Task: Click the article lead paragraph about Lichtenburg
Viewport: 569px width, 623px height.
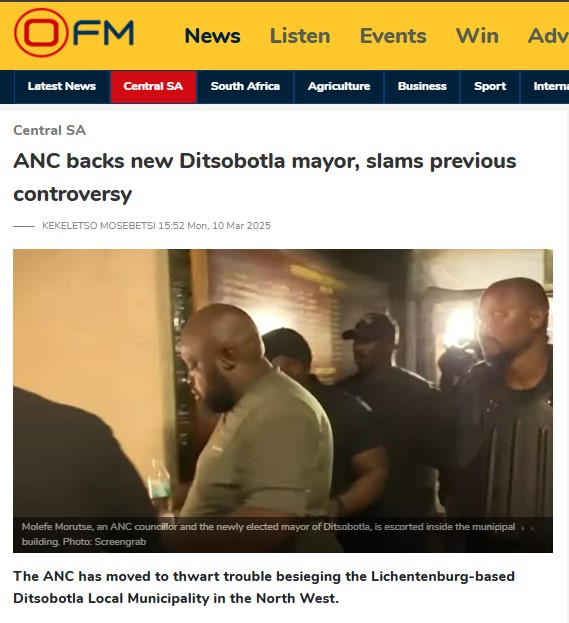Action: [264, 587]
